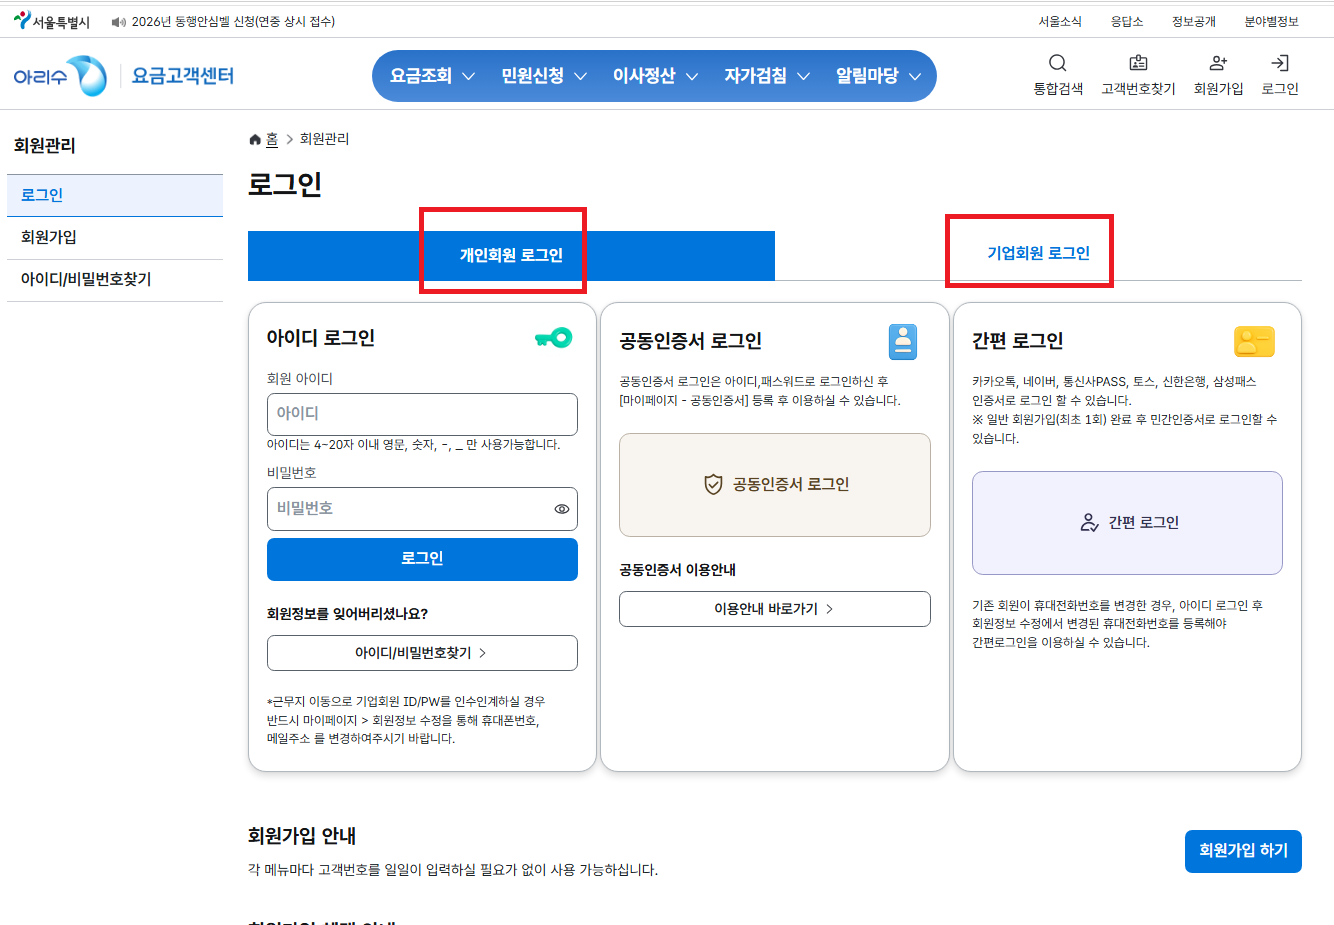Screen dimensions: 1334x925
Task: Click into the 비밀번호 input field
Action: coord(422,509)
